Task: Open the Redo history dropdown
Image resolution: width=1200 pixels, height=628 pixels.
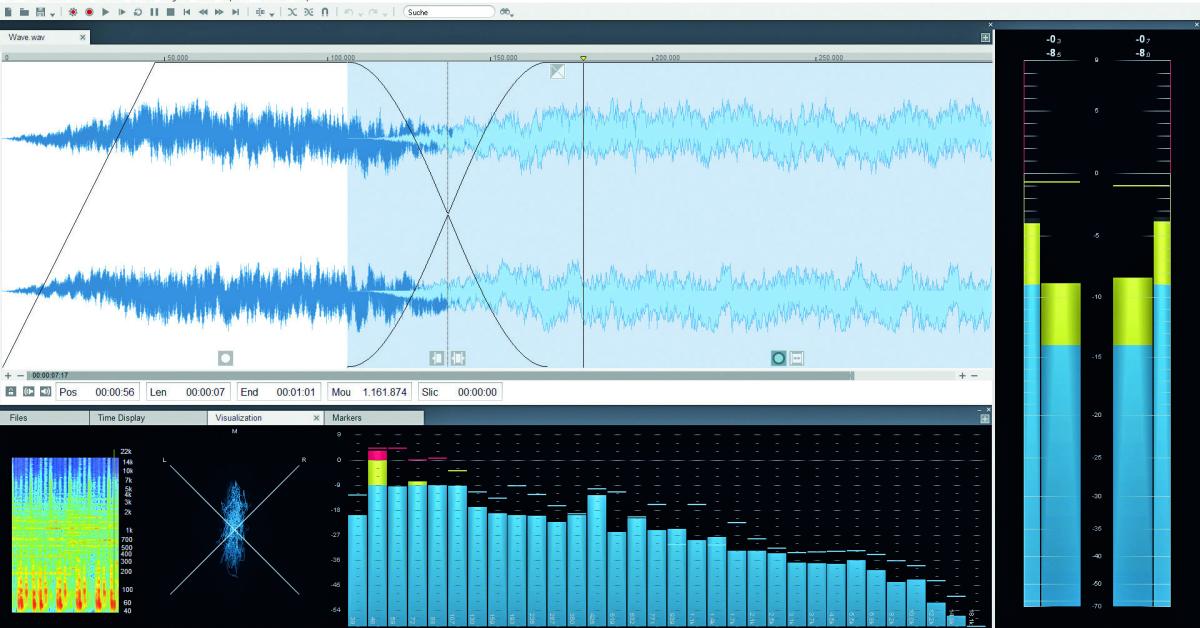Action: [x=385, y=13]
